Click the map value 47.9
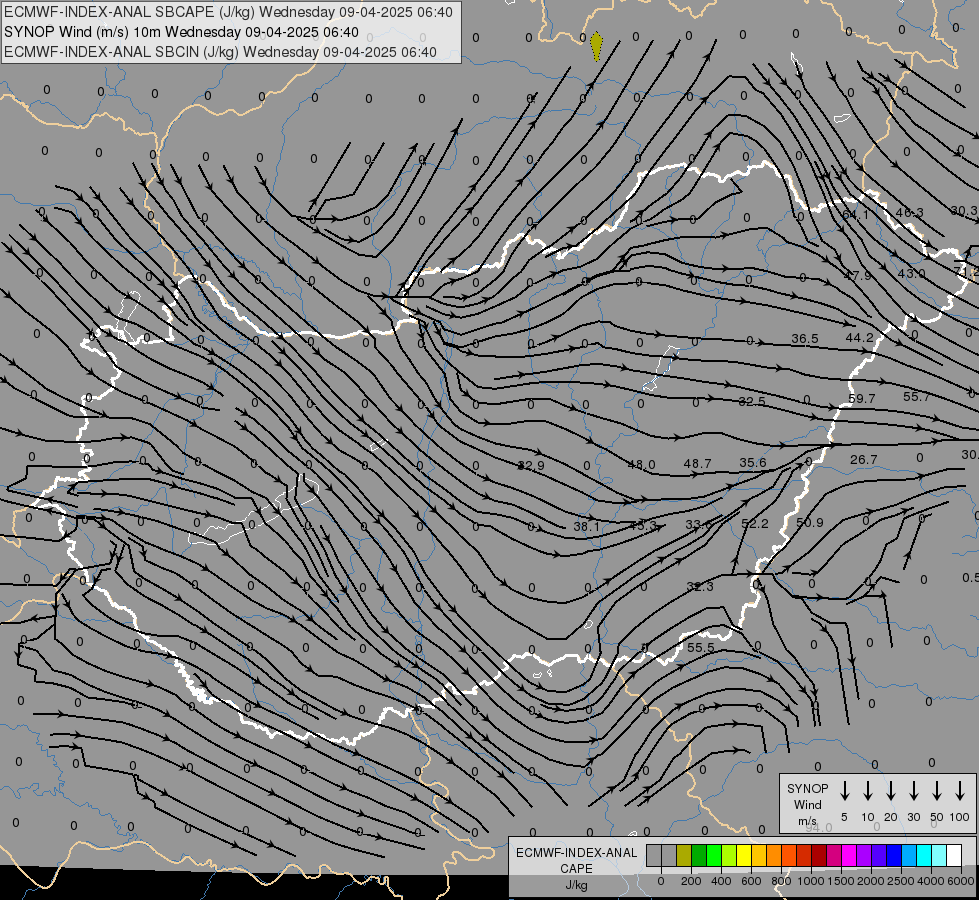 click(857, 275)
